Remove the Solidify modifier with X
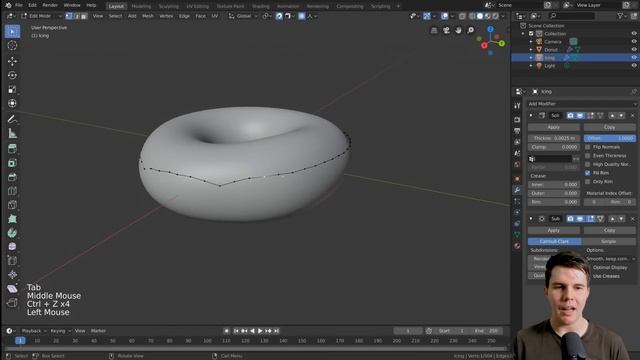Image resolution: width=640 pixels, height=360 pixels. click(x=633, y=116)
